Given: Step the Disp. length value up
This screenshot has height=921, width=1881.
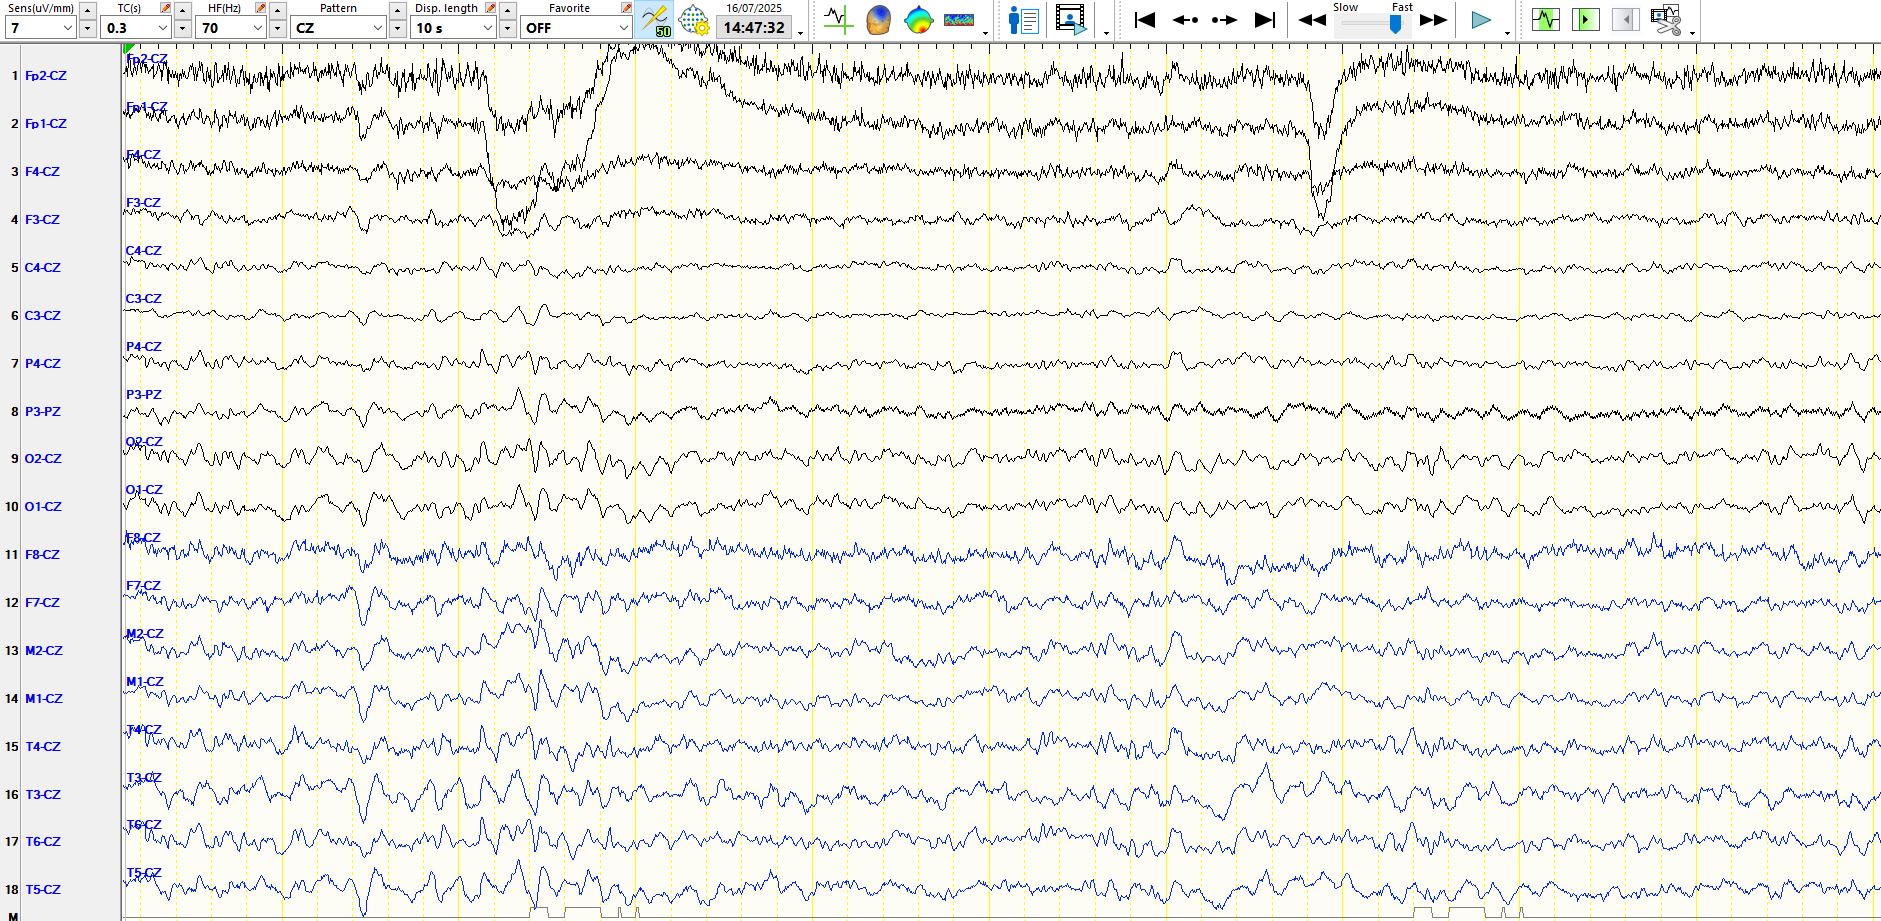Looking at the screenshot, I should [508, 9].
